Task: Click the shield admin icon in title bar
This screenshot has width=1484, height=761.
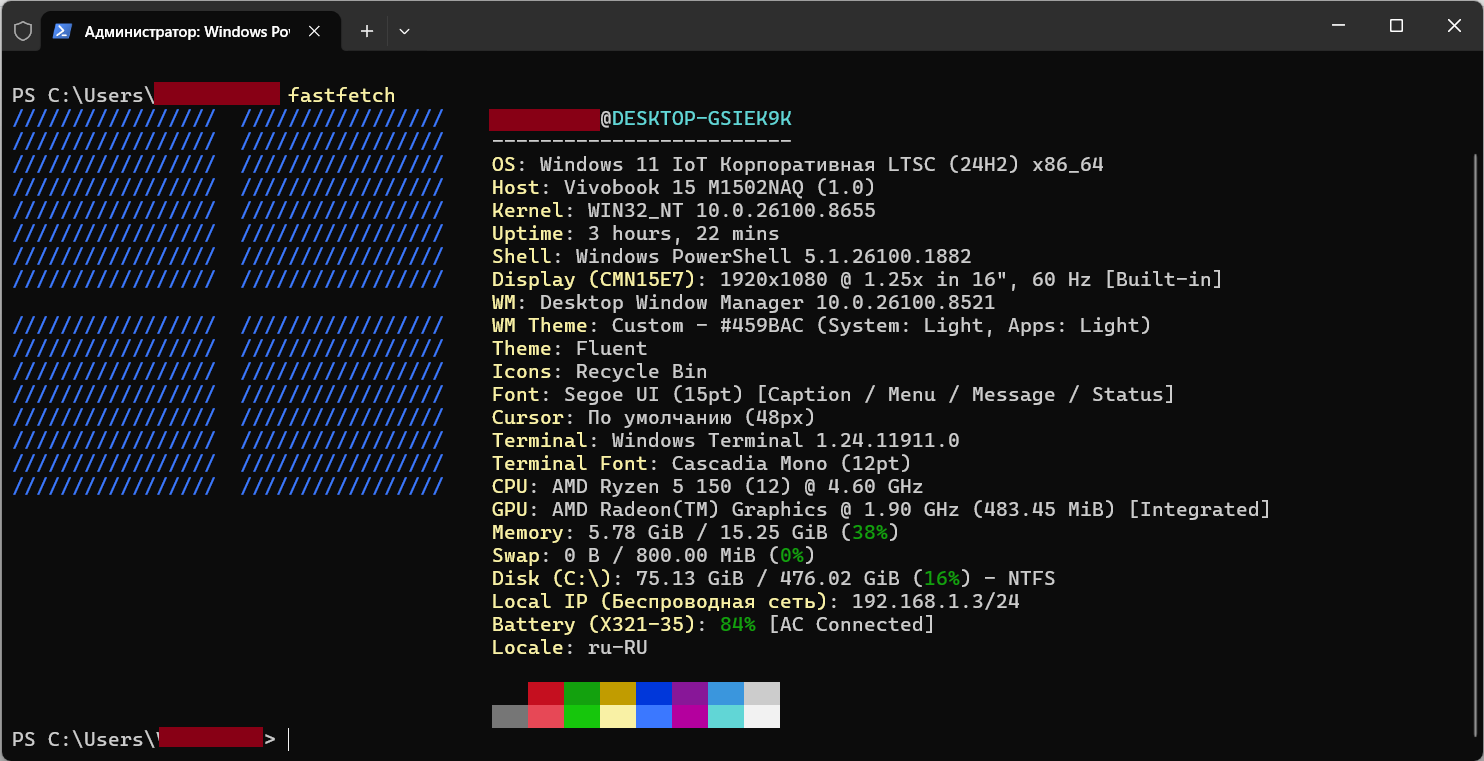Action: pyautogui.click(x=22, y=31)
